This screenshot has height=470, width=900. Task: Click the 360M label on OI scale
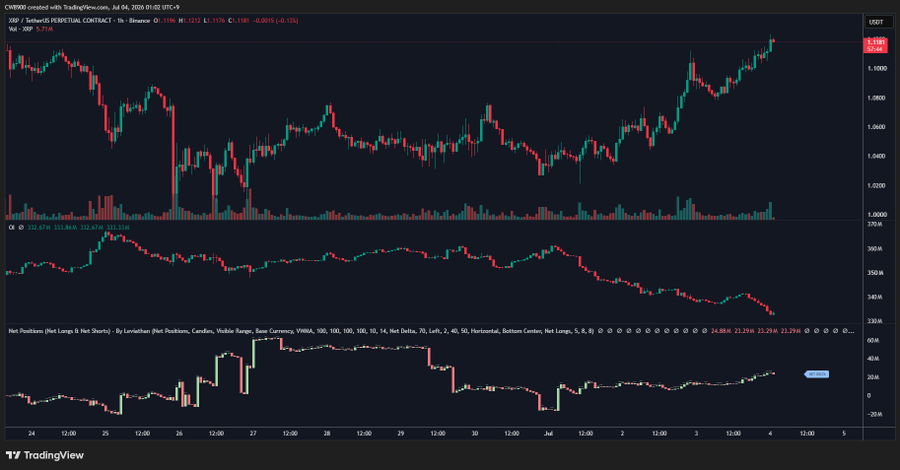point(875,249)
